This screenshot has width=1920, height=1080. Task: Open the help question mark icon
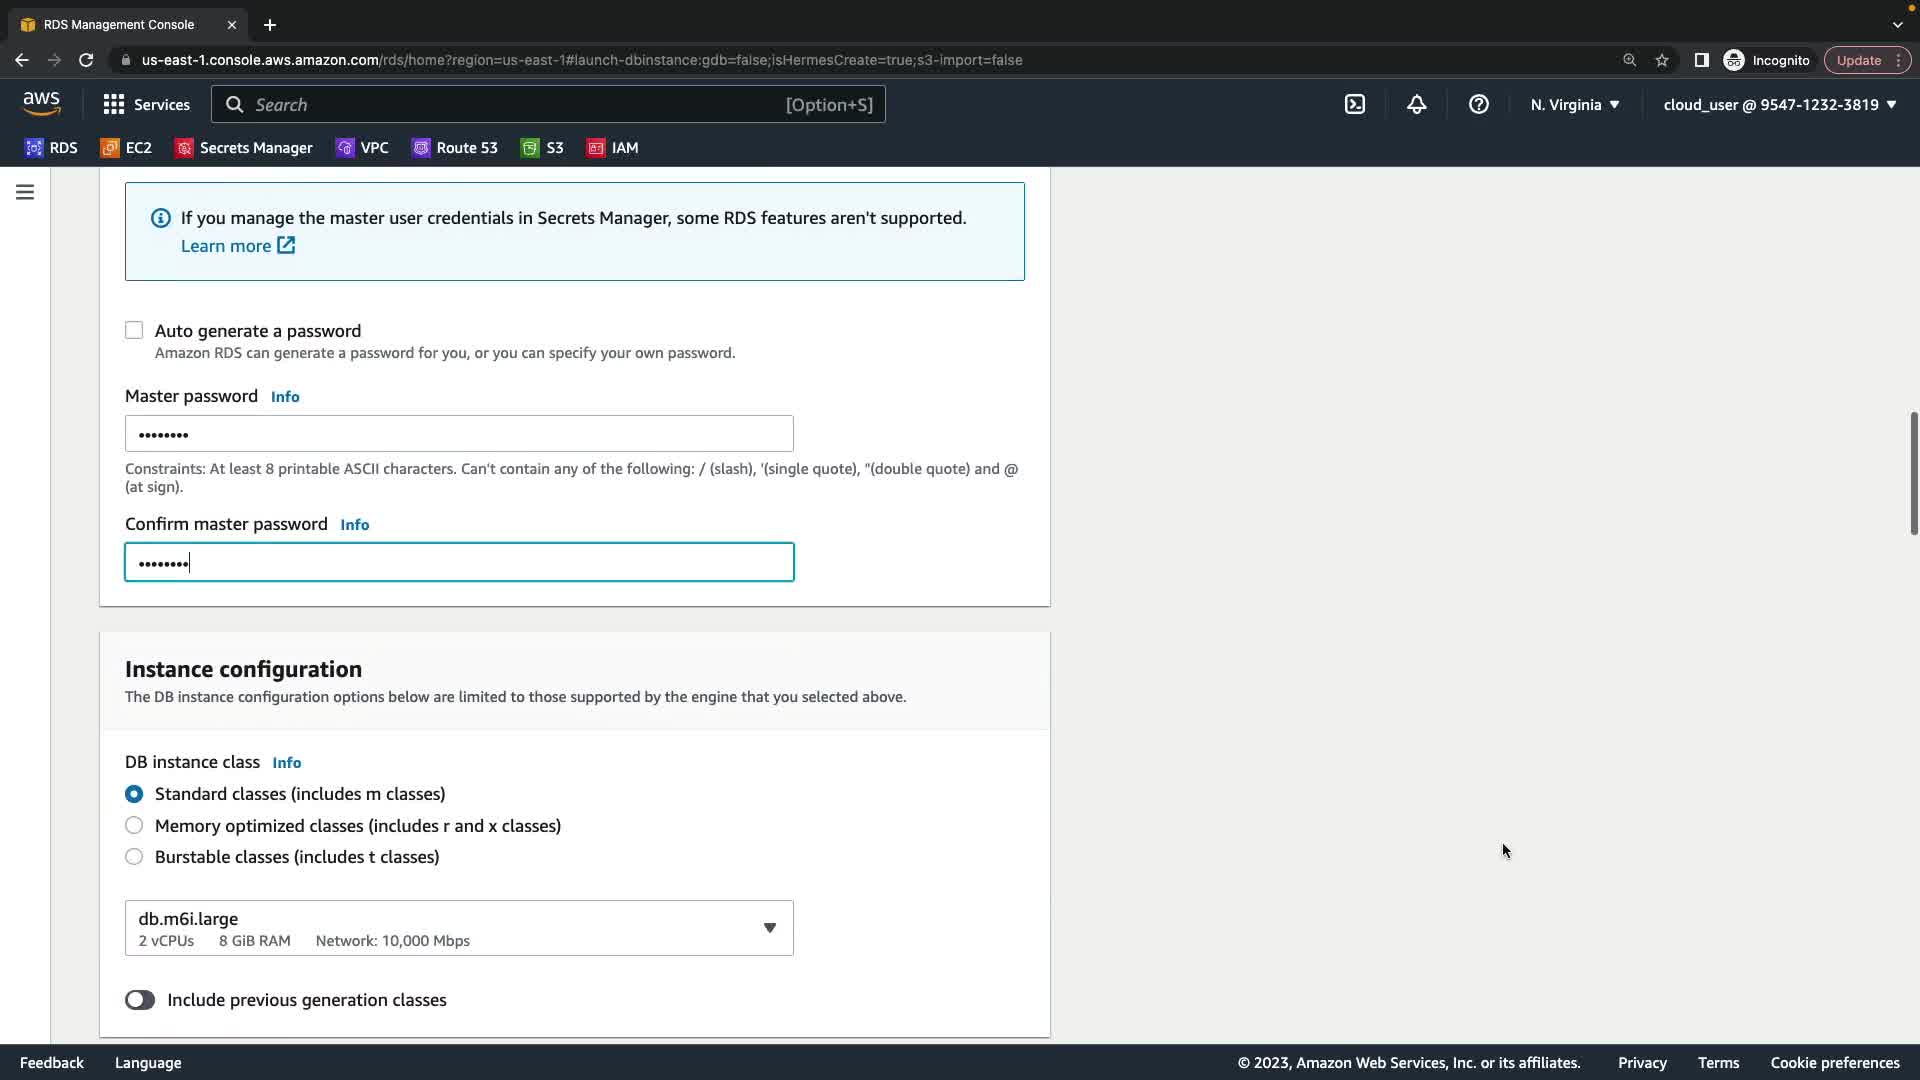click(1478, 104)
